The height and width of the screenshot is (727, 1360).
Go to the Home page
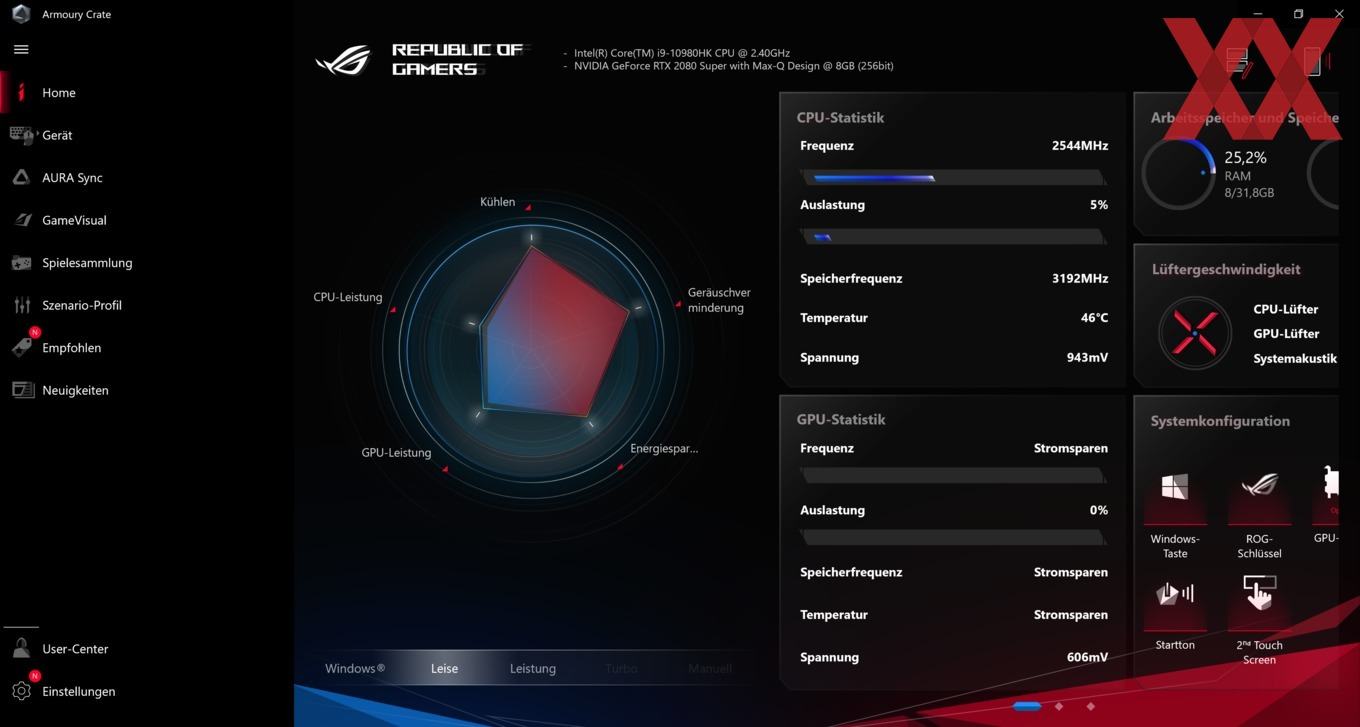pyautogui.click(x=58, y=93)
